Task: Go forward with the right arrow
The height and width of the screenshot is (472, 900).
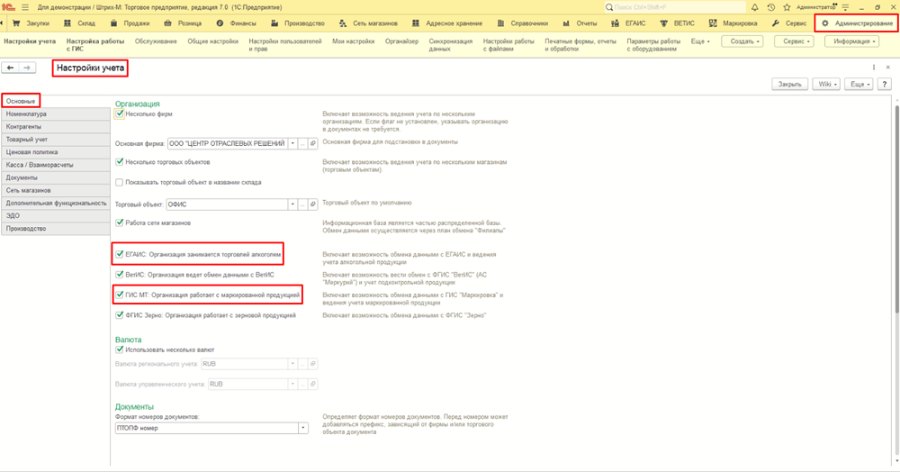Action: (27, 68)
